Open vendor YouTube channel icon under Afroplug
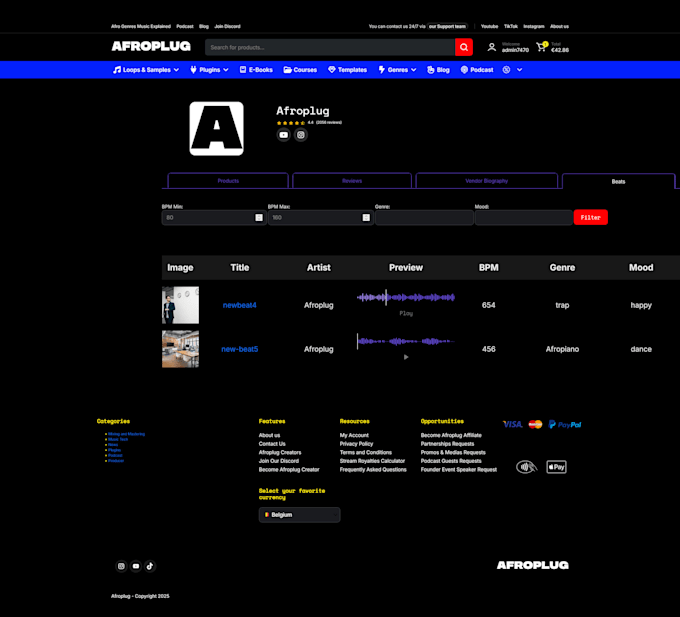Image resolution: width=680 pixels, height=617 pixels. (284, 135)
